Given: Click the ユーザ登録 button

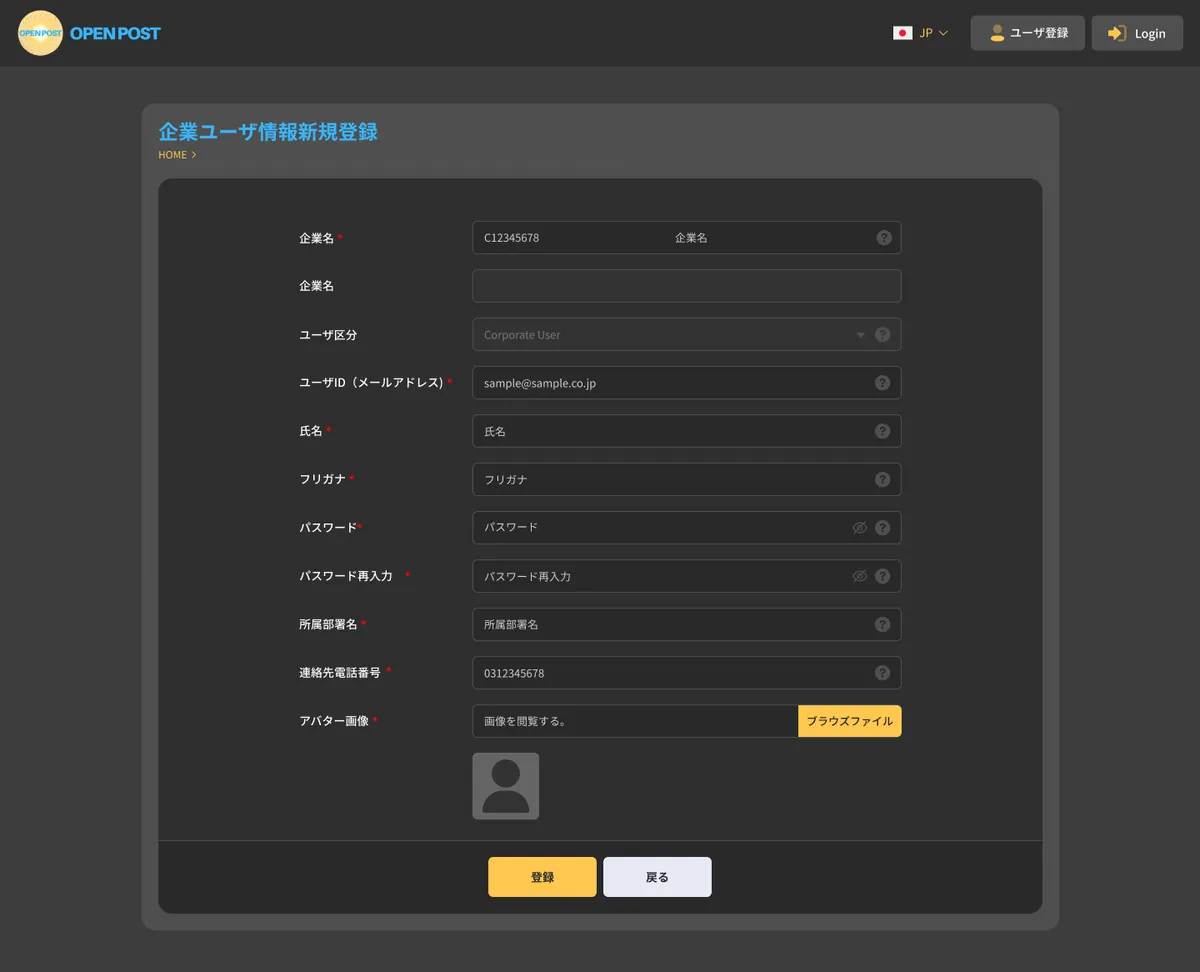Looking at the screenshot, I should [x=1027, y=33].
